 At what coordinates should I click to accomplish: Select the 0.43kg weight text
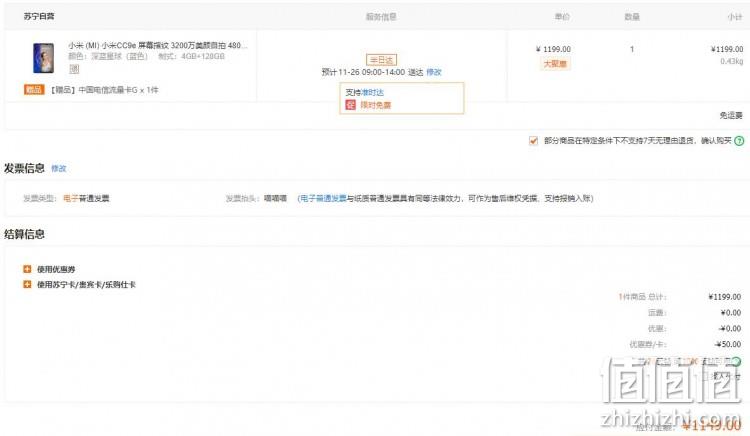point(732,61)
